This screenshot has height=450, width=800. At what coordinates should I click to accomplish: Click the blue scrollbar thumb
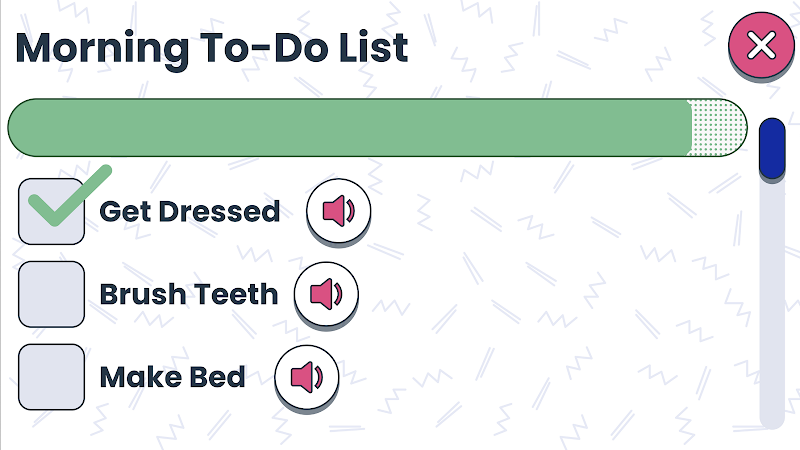click(x=772, y=148)
